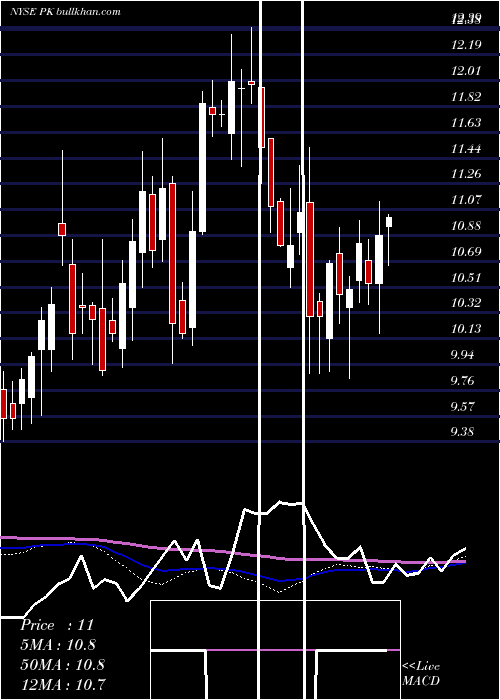The image size is (500, 700).
Task: Click the 12.19 price axis label
Action: click(x=467, y=45)
